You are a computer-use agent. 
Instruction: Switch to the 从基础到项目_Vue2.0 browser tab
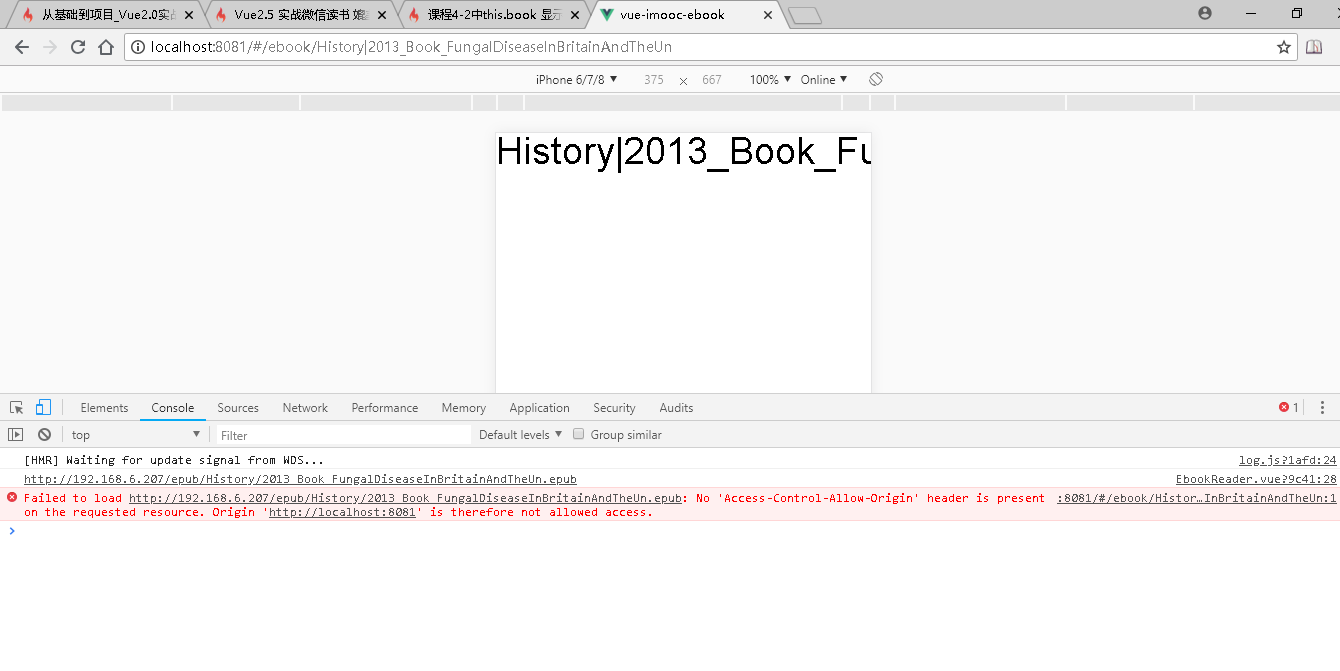[x=108, y=15]
